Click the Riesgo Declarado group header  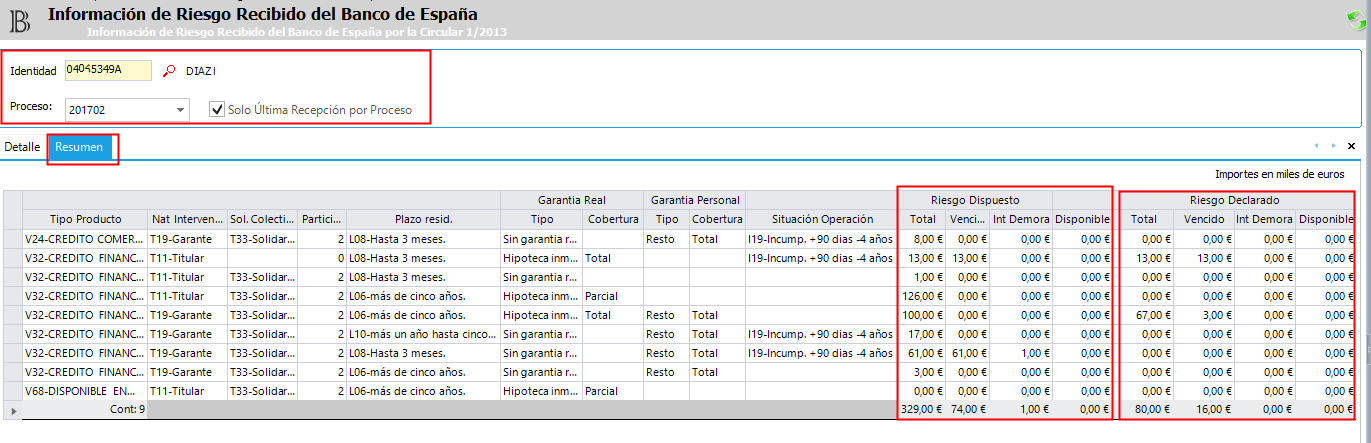pyautogui.click(x=1235, y=200)
